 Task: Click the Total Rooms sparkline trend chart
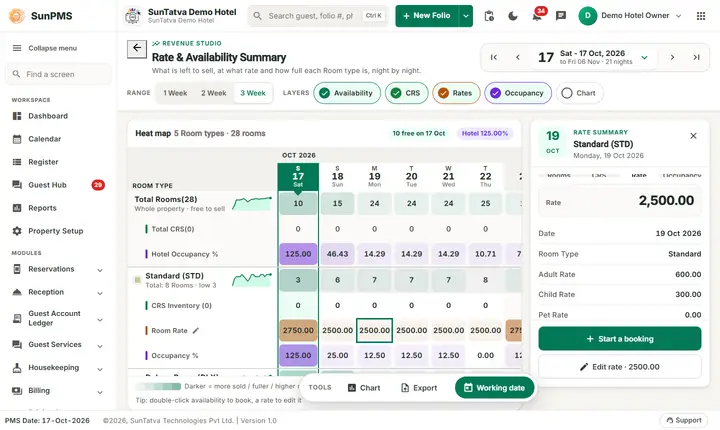pos(252,204)
